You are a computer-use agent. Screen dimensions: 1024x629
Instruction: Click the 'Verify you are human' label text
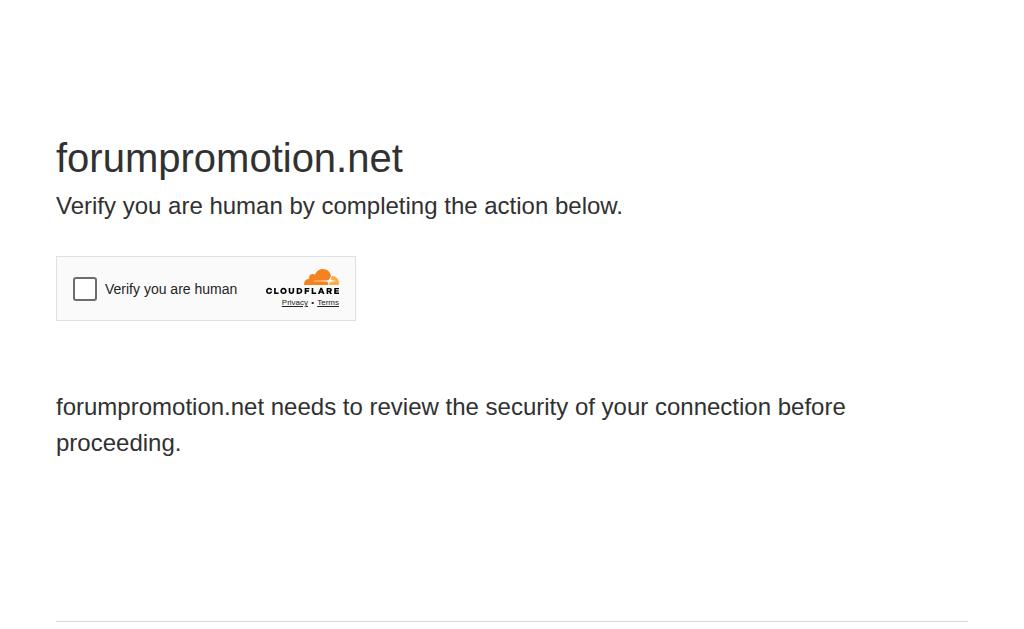pyautogui.click(x=171, y=289)
